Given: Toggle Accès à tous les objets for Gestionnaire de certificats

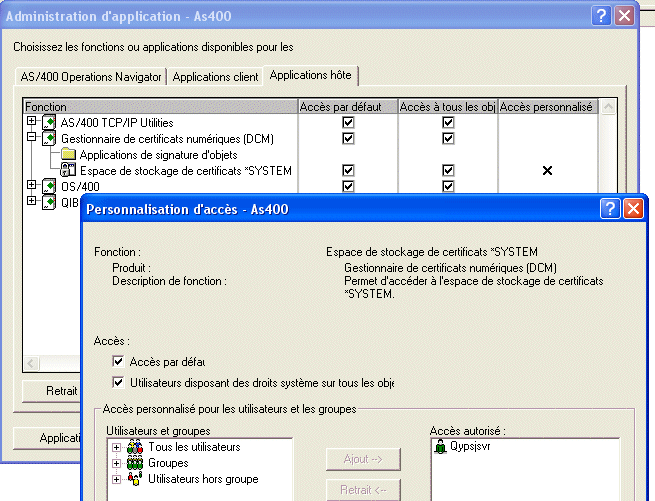Looking at the screenshot, I should [x=448, y=138].
